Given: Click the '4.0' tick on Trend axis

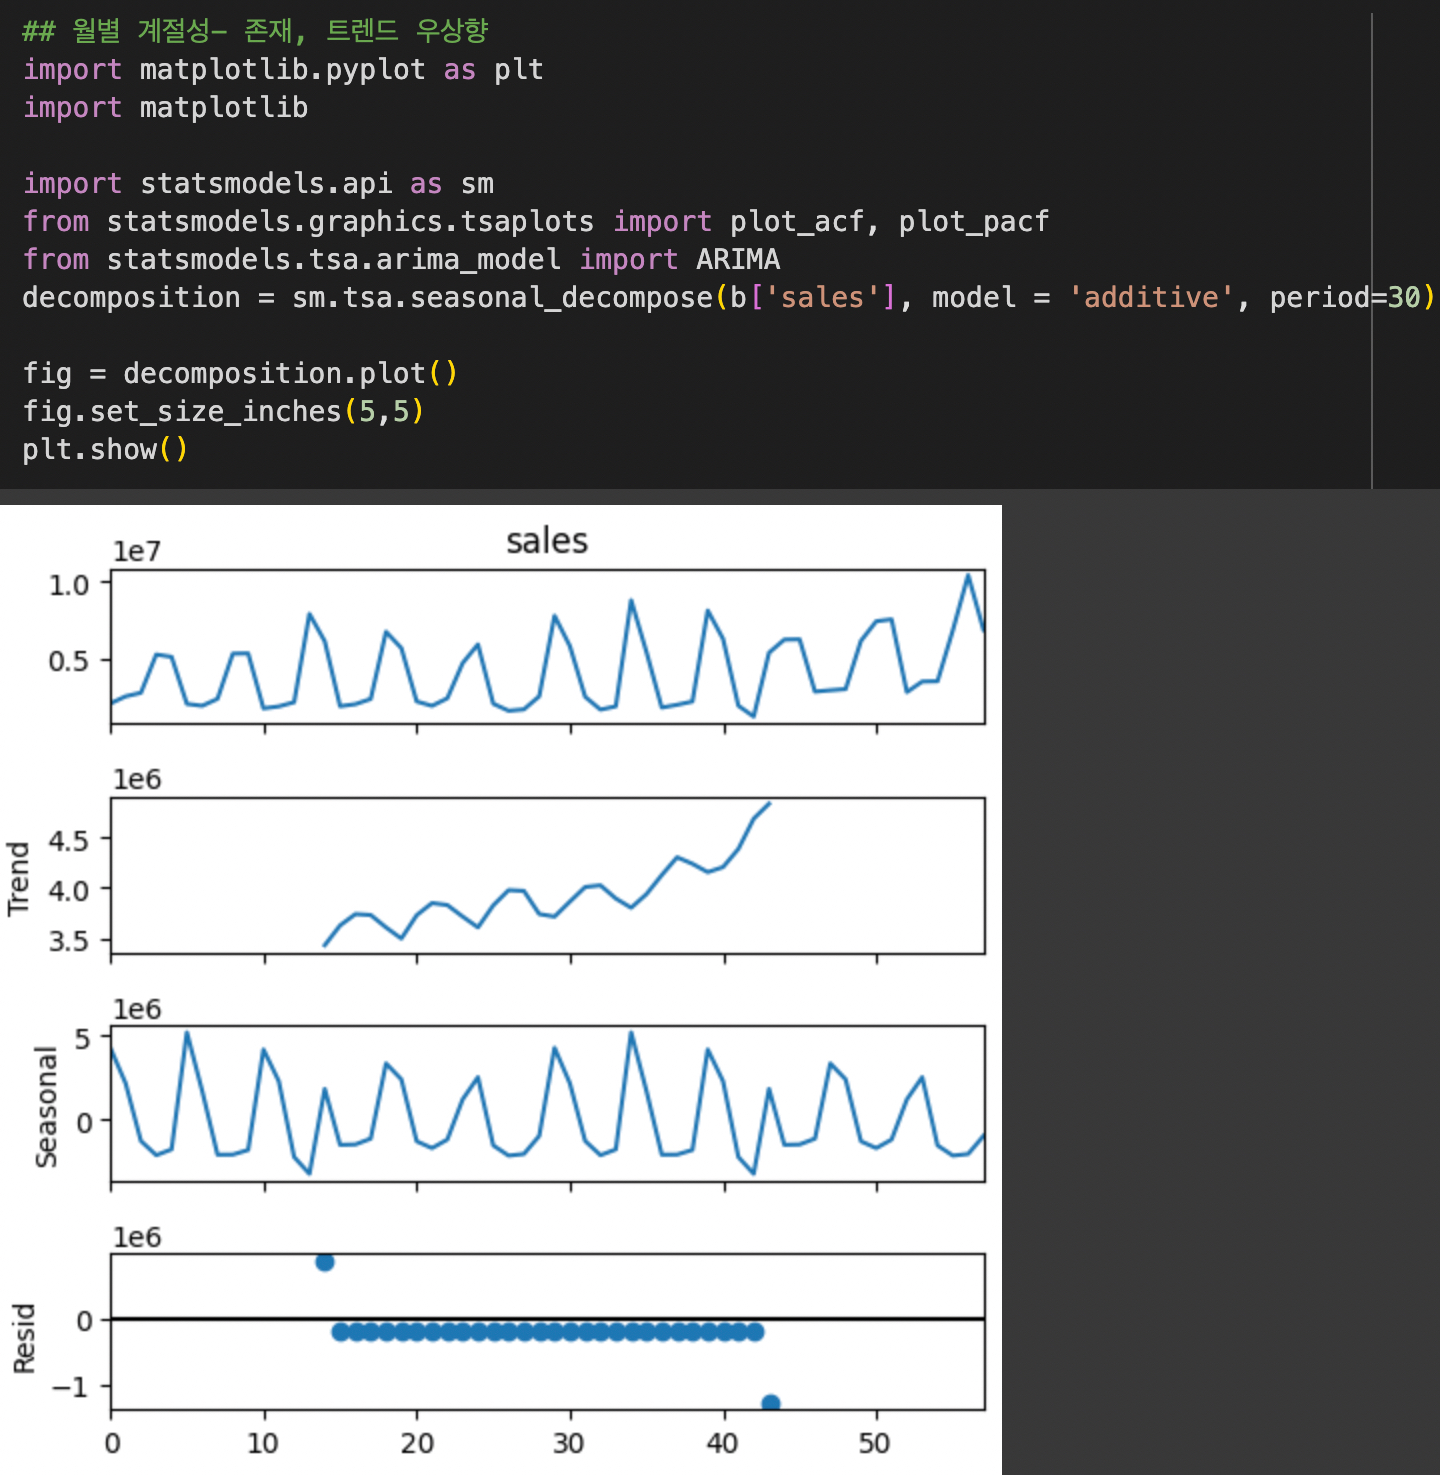Looking at the screenshot, I should click(69, 890).
